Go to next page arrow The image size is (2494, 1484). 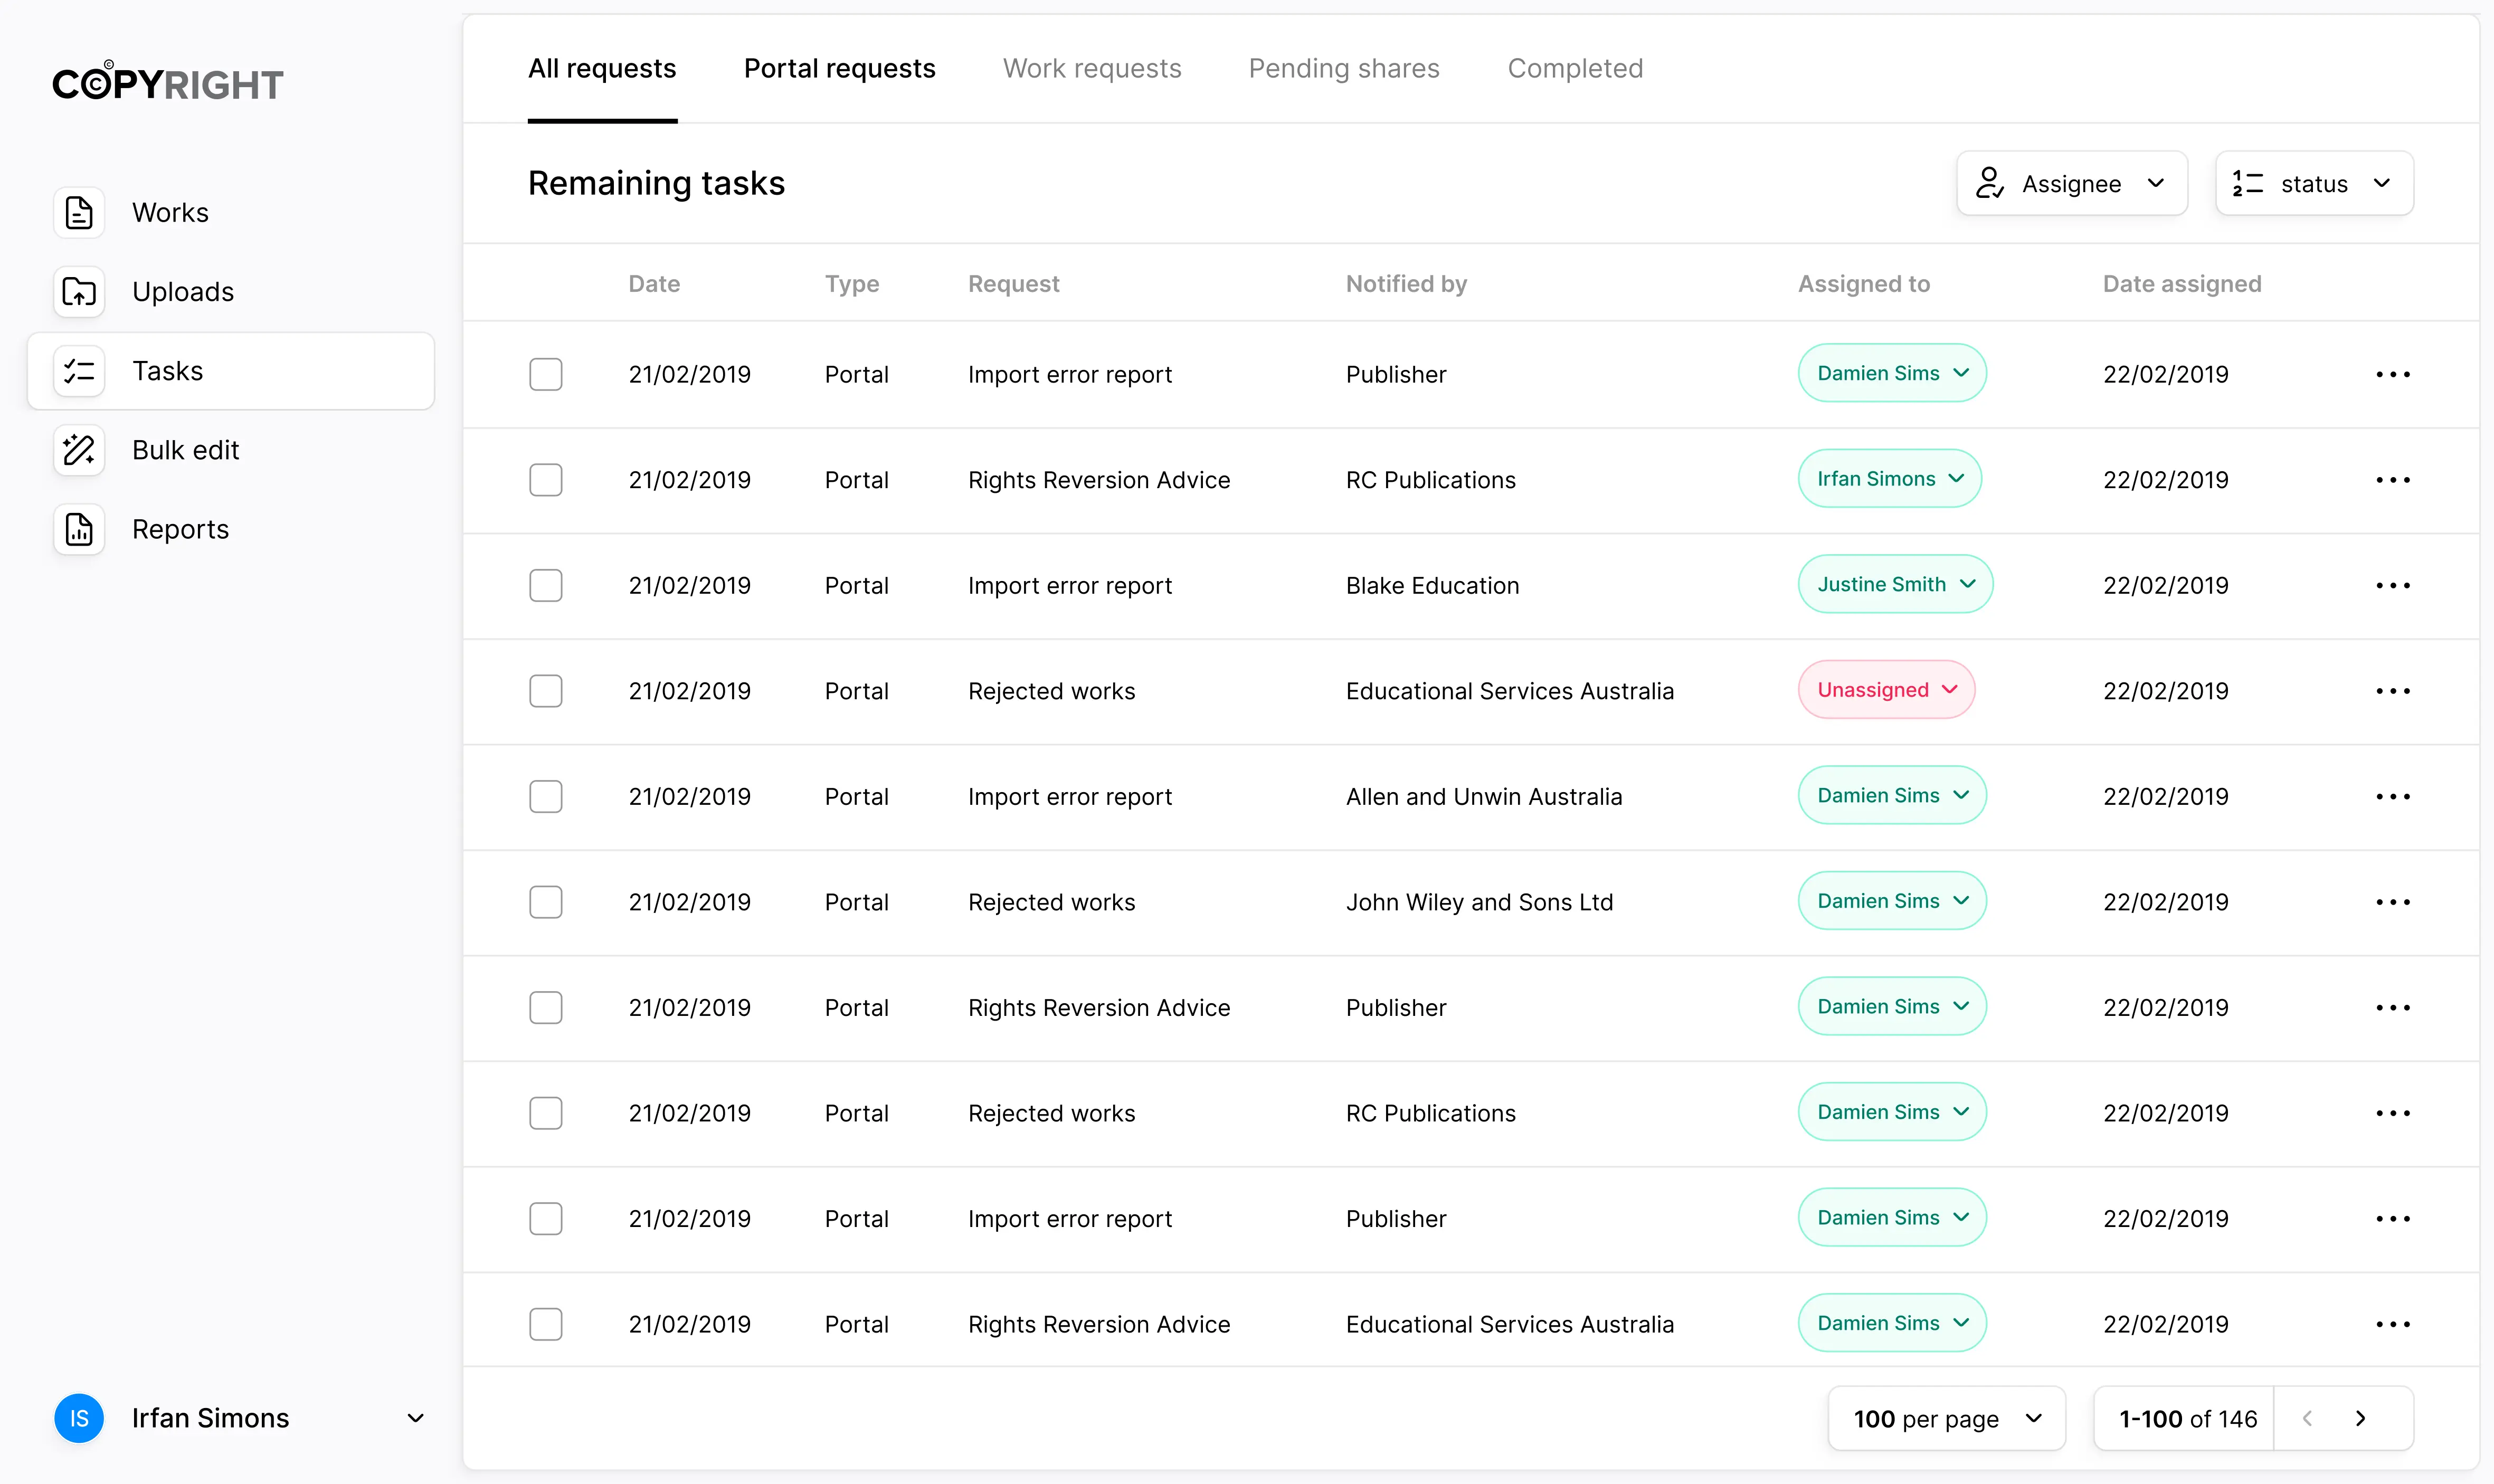coord(2360,1419)
